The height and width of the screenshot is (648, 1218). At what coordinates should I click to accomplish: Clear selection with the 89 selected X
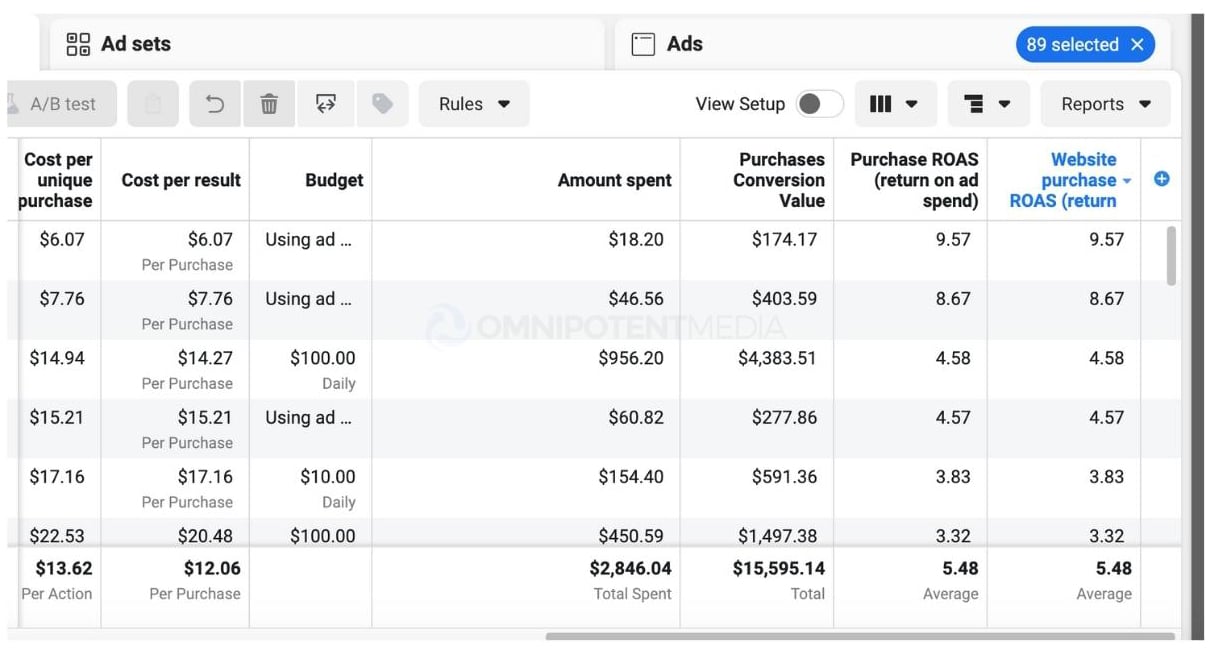(1137, 44)
